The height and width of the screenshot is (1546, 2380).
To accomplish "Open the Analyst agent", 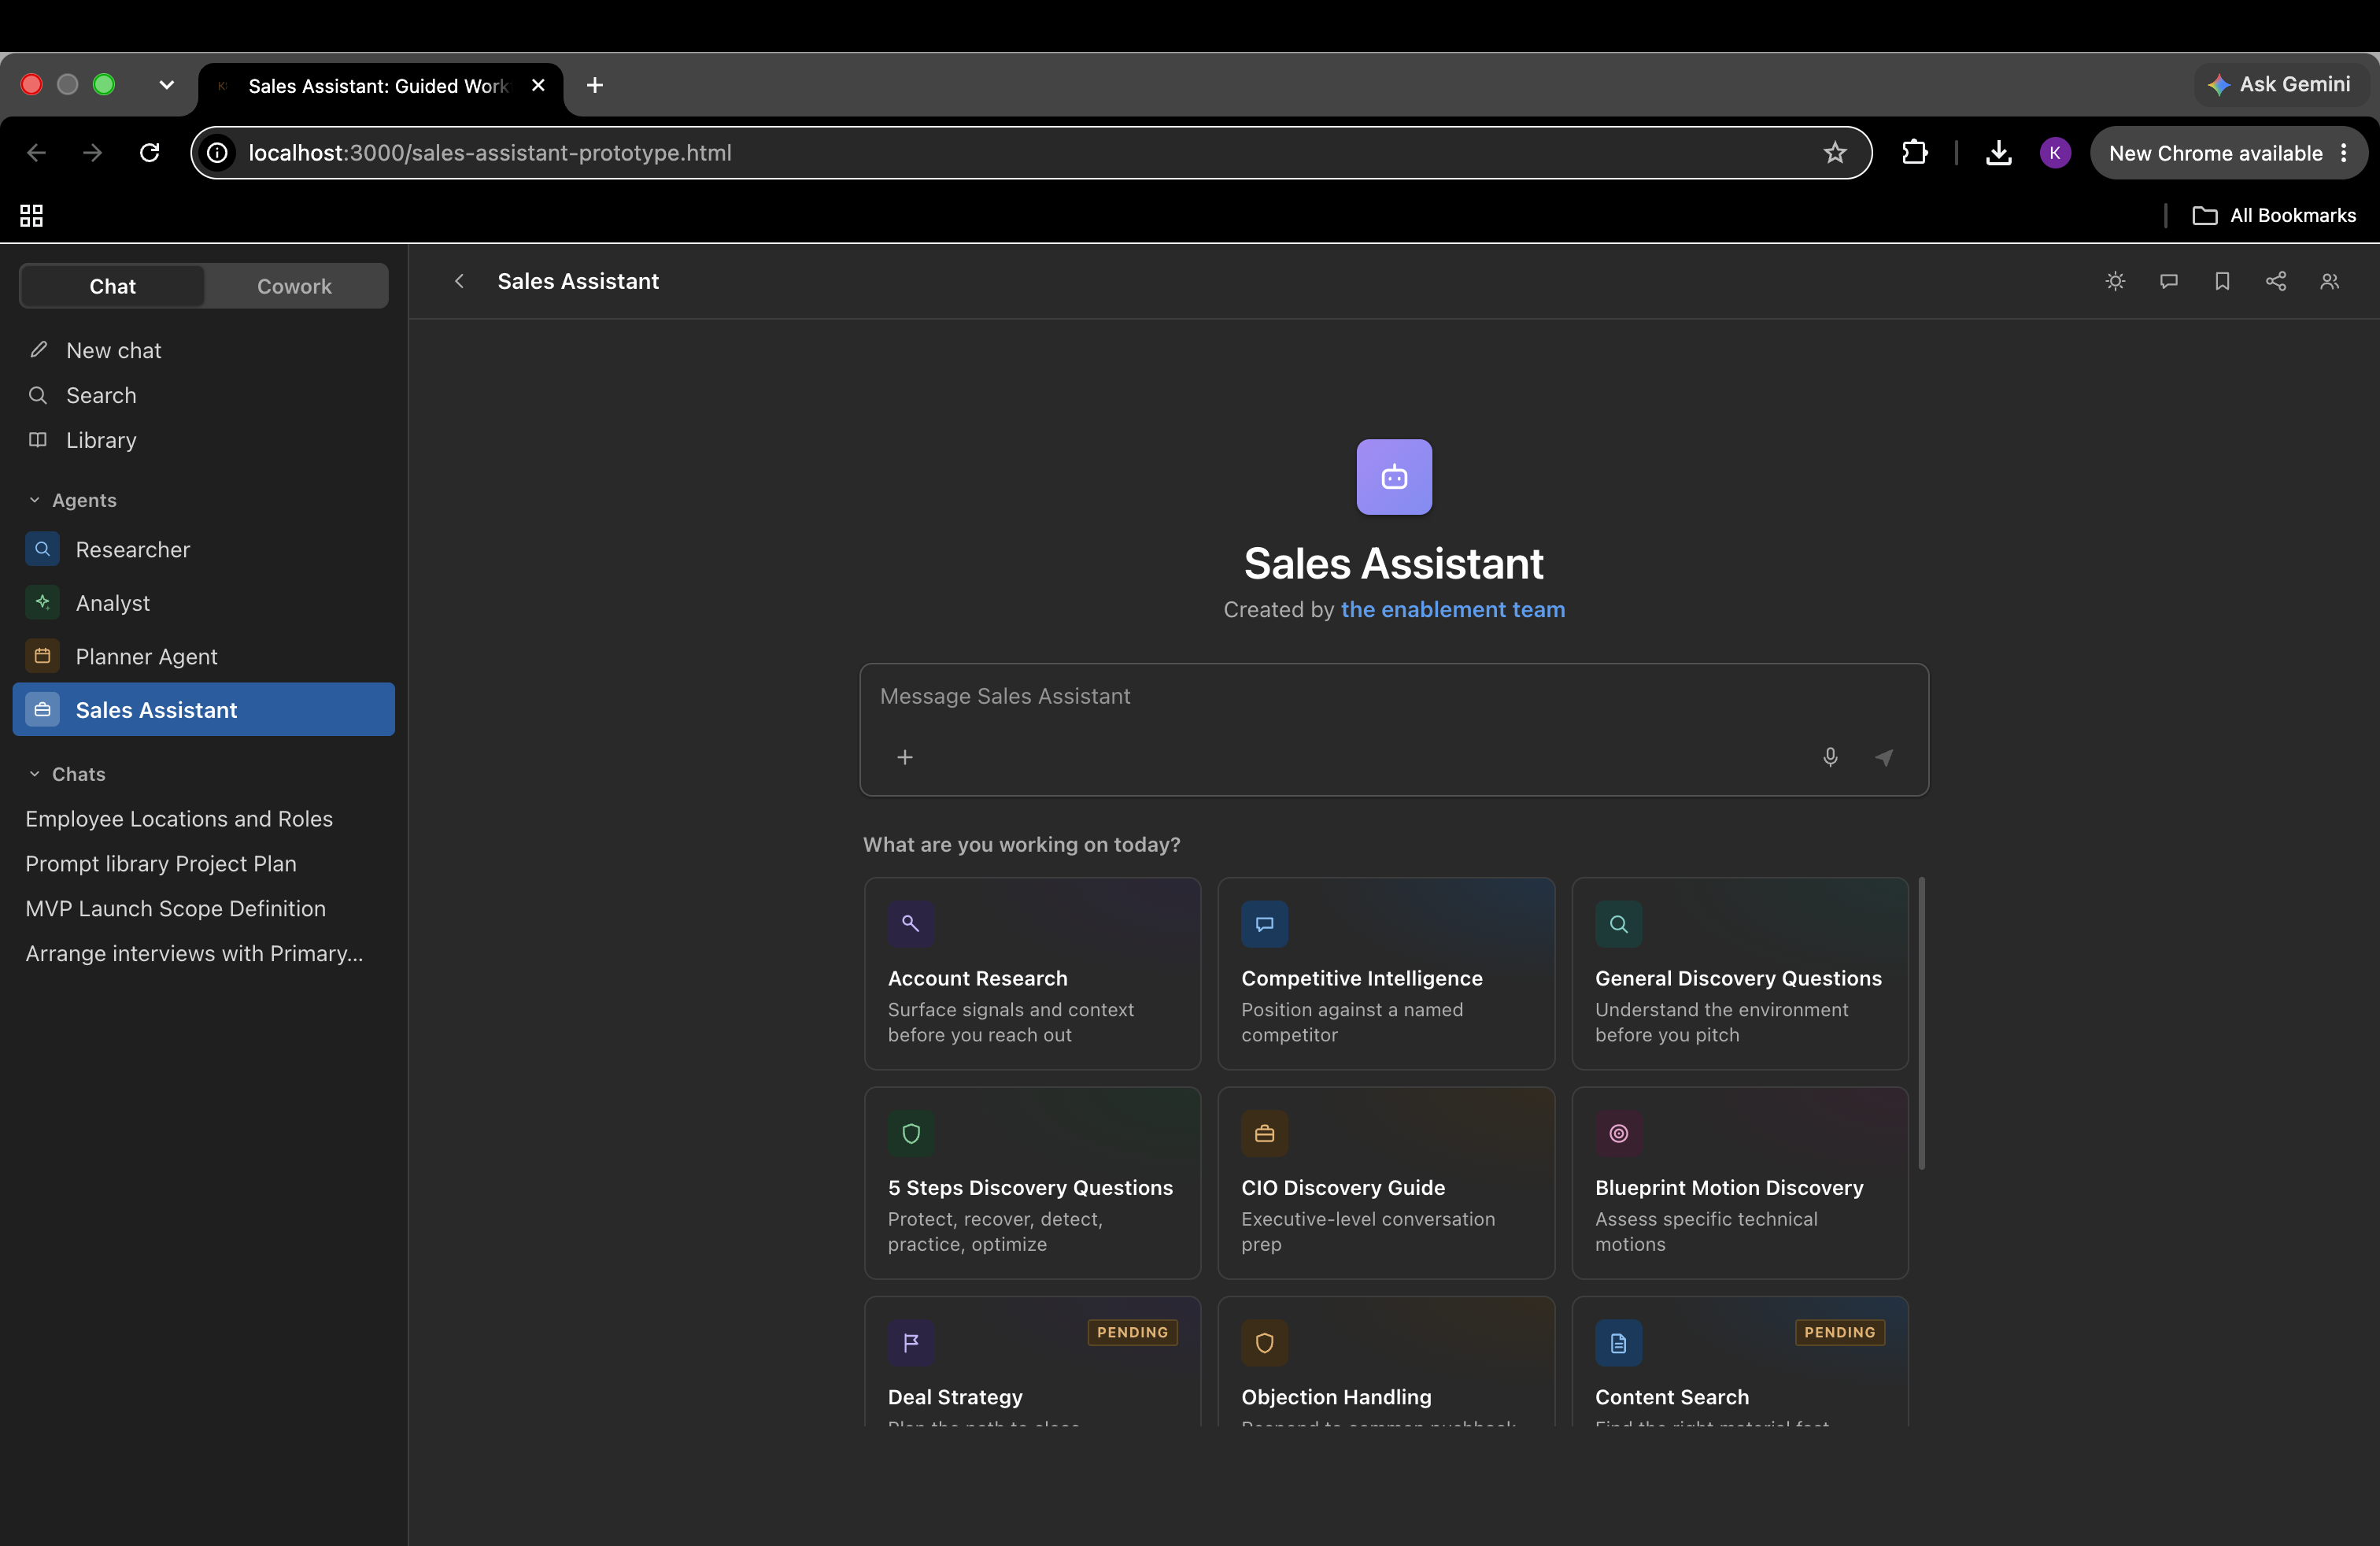I will click(x=204, y=603).
